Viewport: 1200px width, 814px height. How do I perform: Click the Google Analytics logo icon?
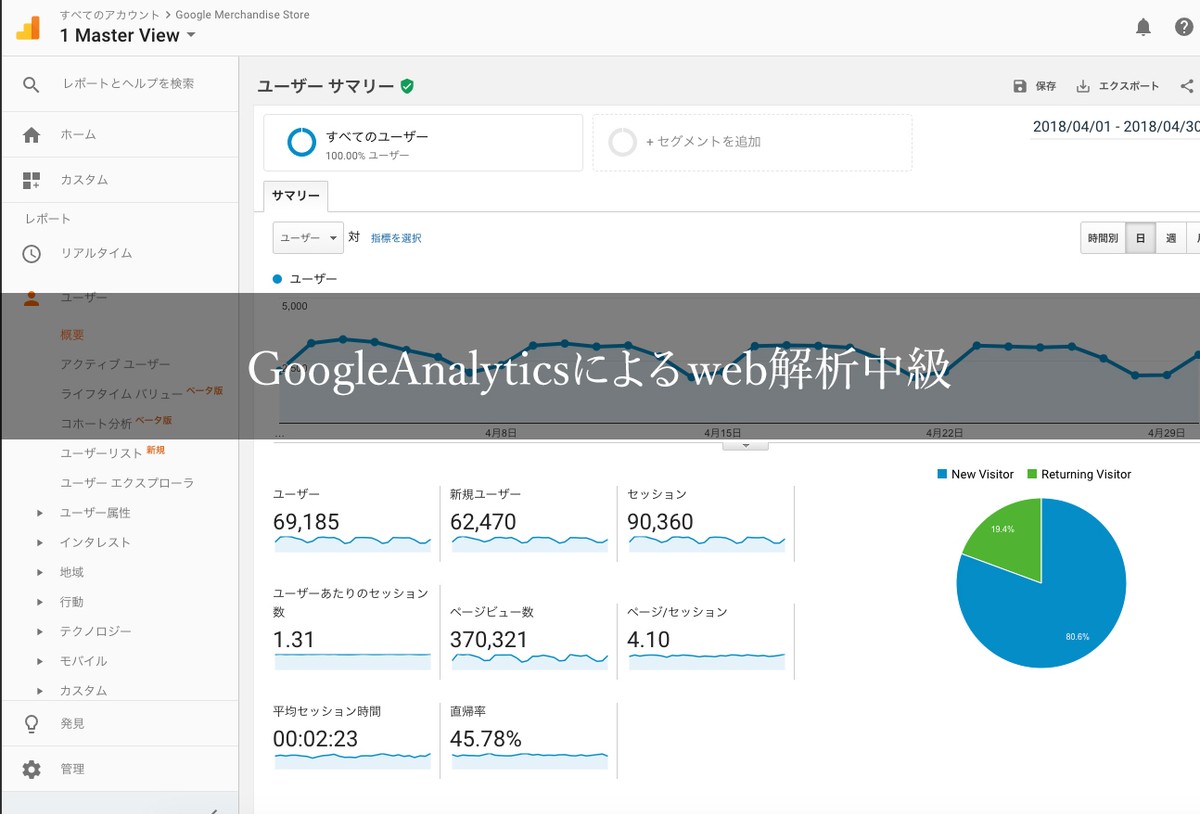28,27
